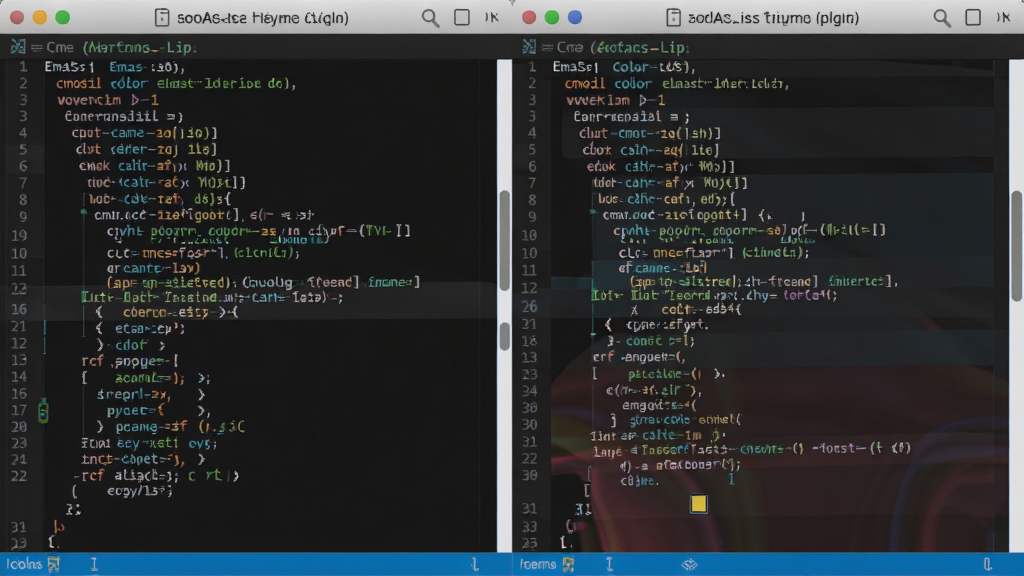Close the right editor window
Image resolution: width=1024 pixels, height=576 pixels.
coord(529,17)
